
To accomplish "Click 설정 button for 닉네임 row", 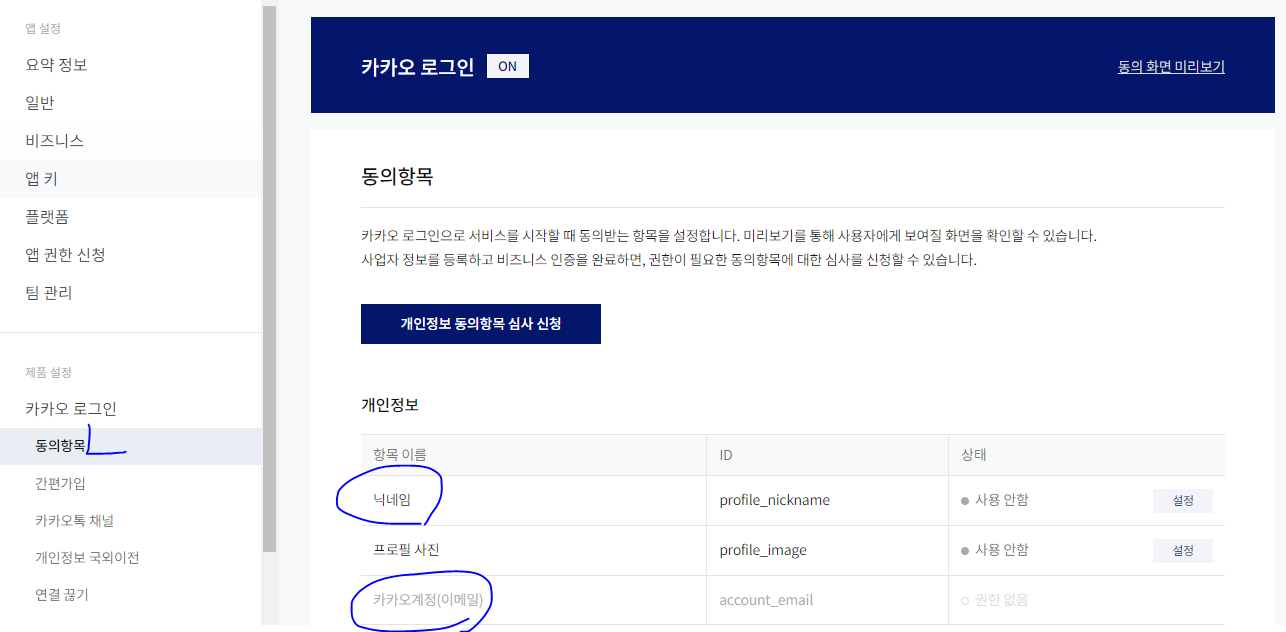I will [x=1183, y=500].
